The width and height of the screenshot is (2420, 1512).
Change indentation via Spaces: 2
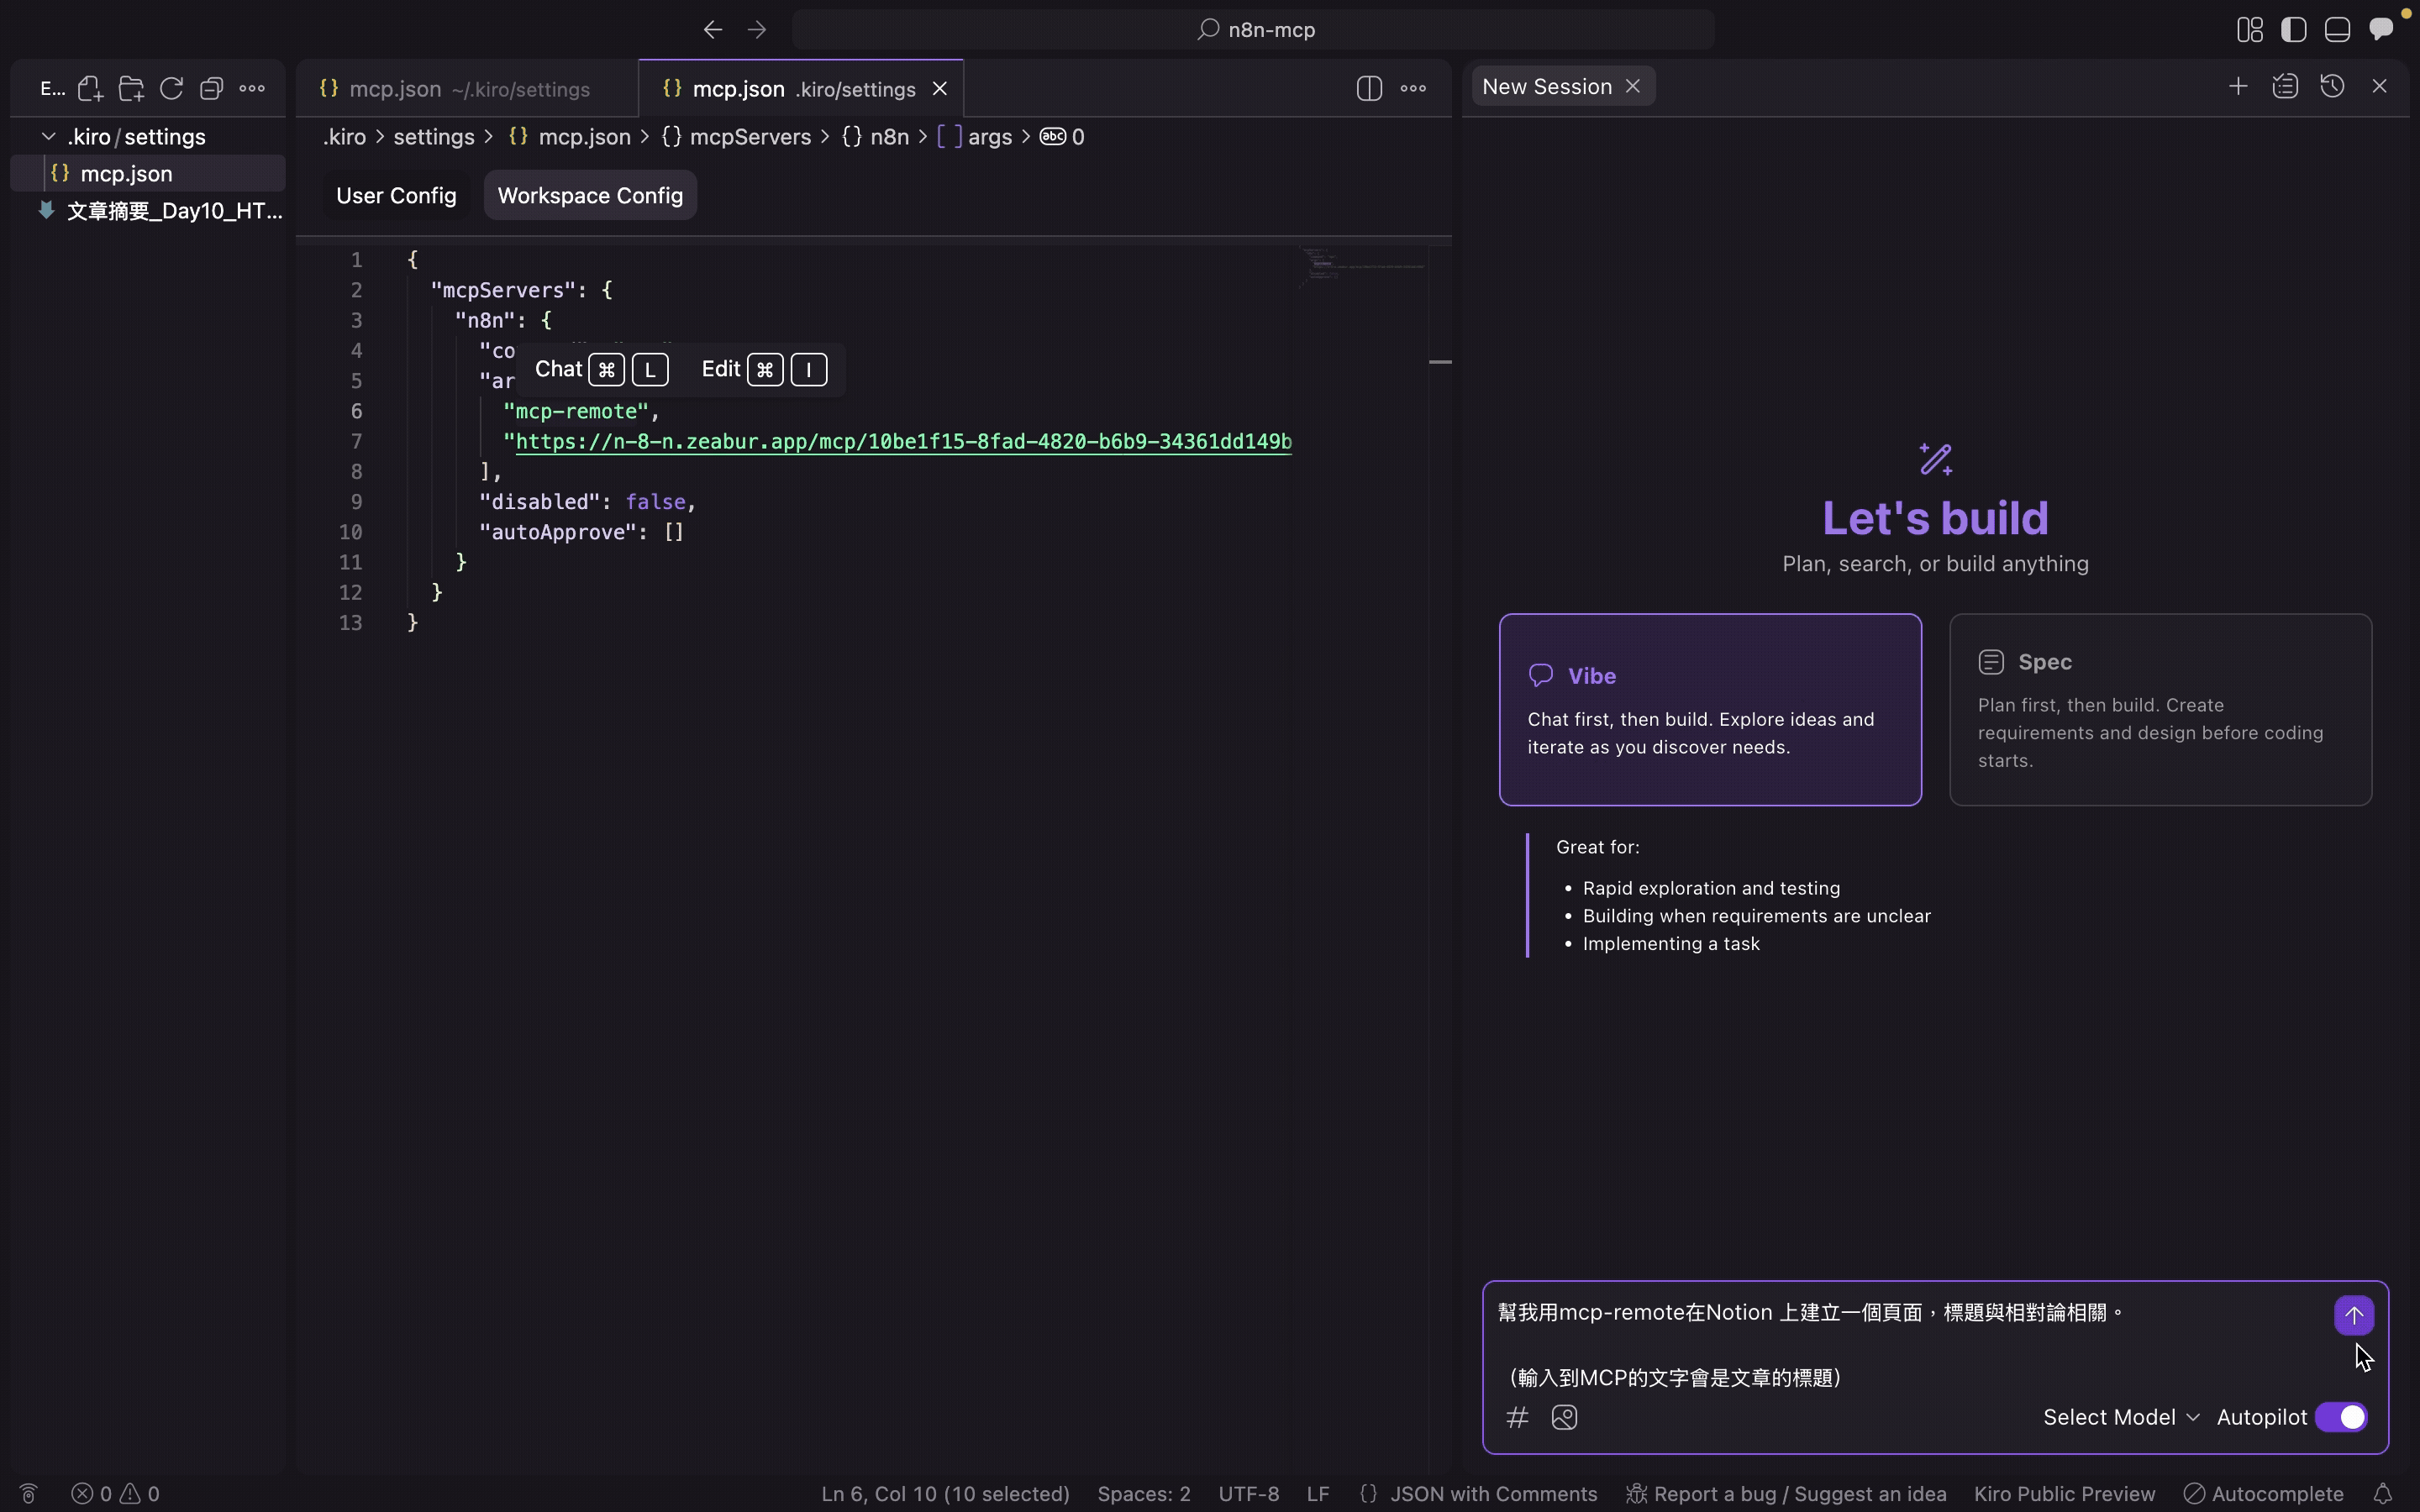[x=1143, y=1494]
